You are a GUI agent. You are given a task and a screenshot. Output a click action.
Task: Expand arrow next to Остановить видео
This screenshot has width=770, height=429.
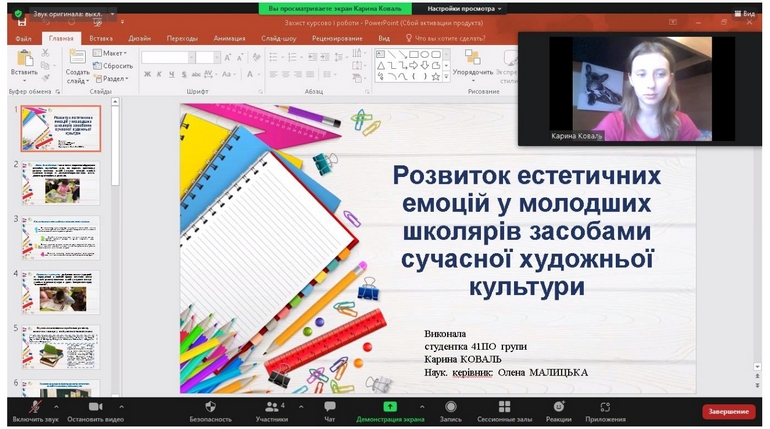121,406
